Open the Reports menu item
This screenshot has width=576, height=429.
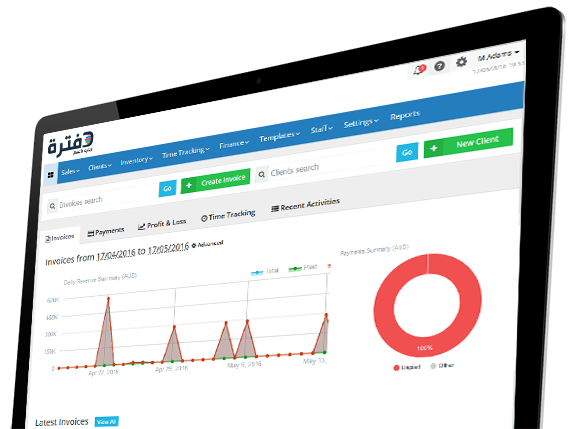[405, 115]
